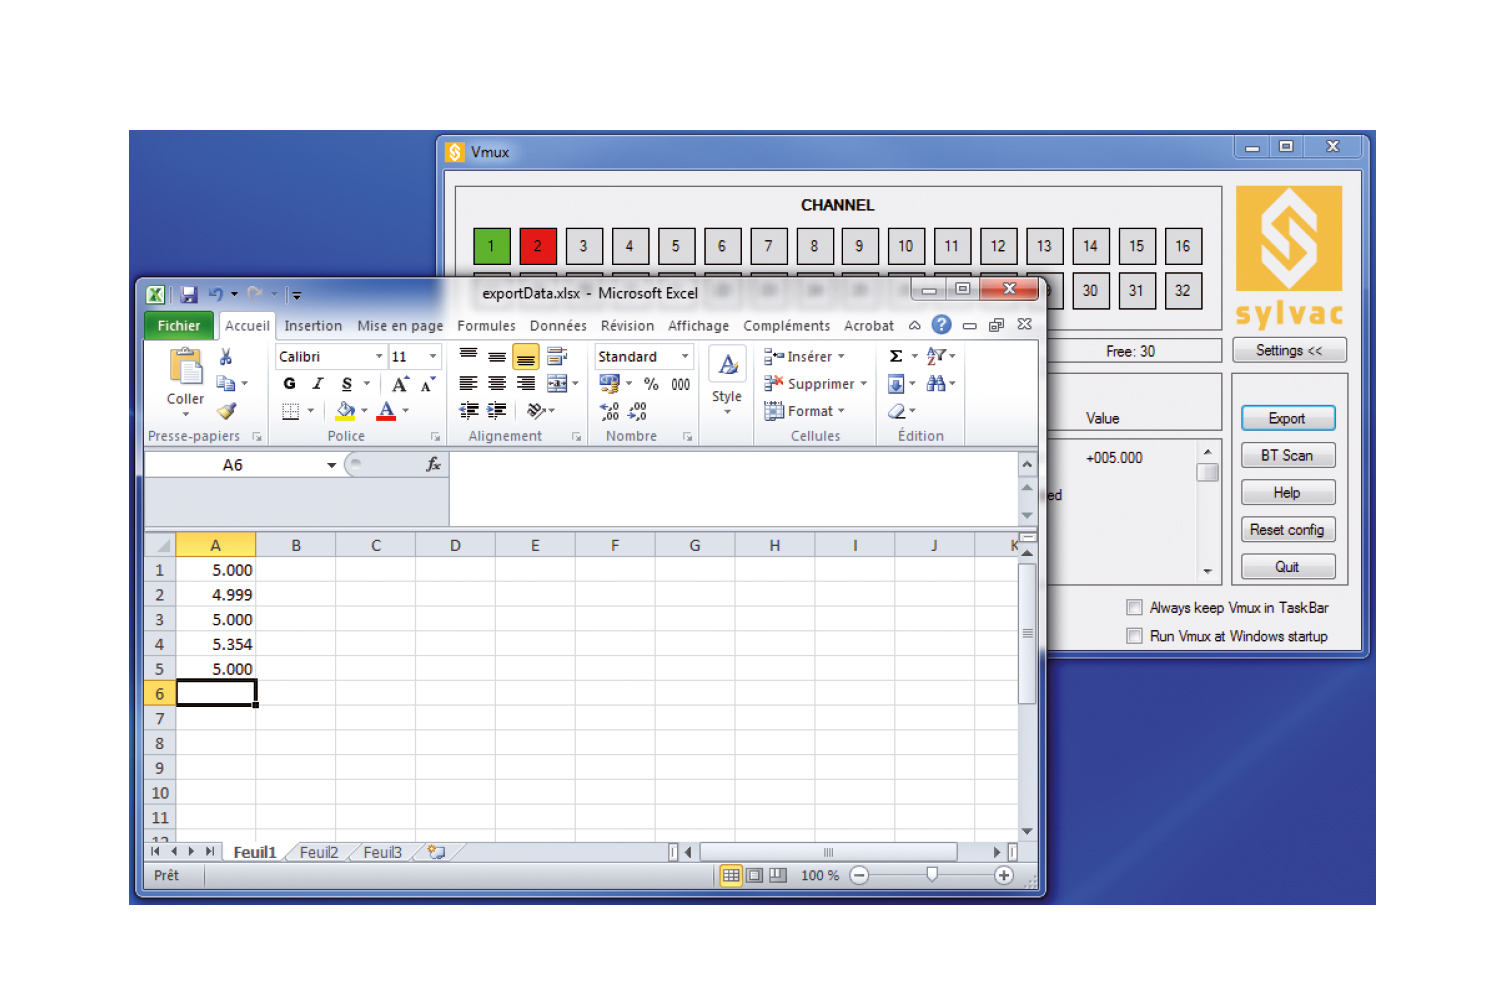Decrease font size with small A icon
1500x1000 pixels.
[427, 383]
